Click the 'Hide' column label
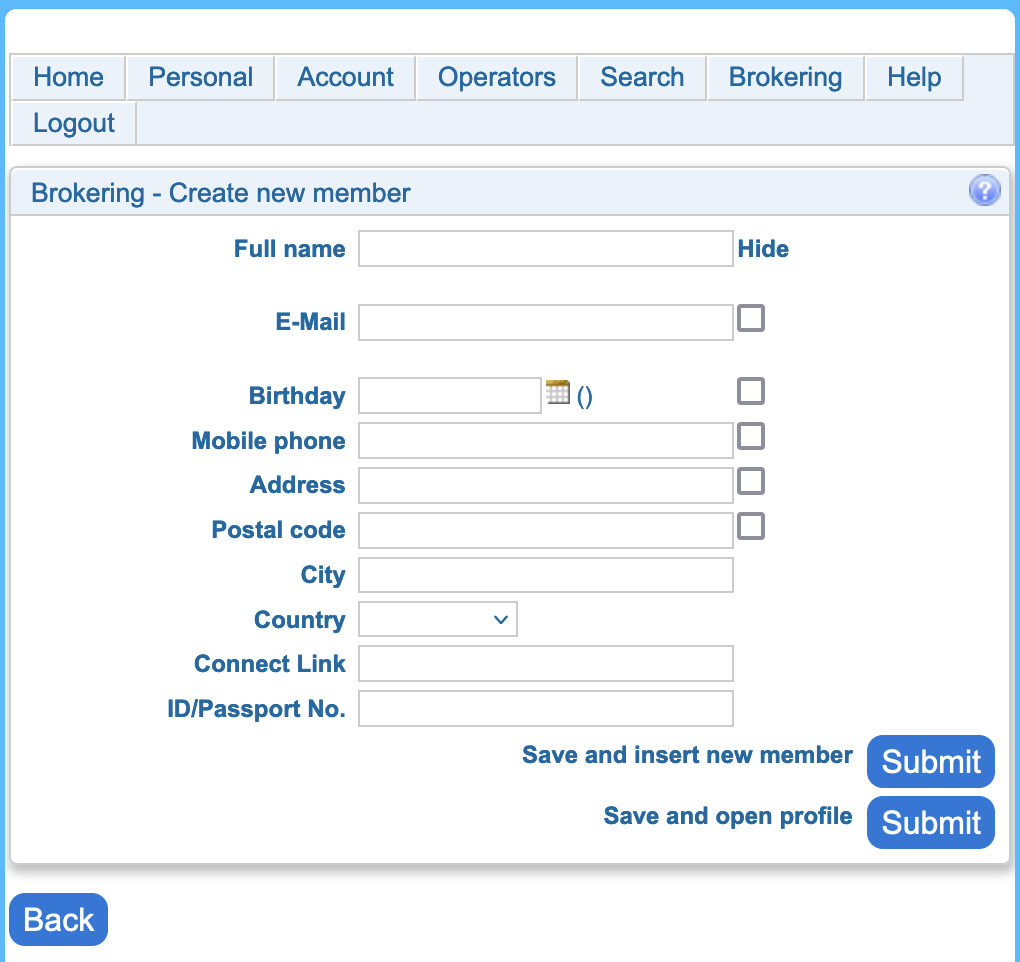 pyautogui.click(x=763, y=249)
